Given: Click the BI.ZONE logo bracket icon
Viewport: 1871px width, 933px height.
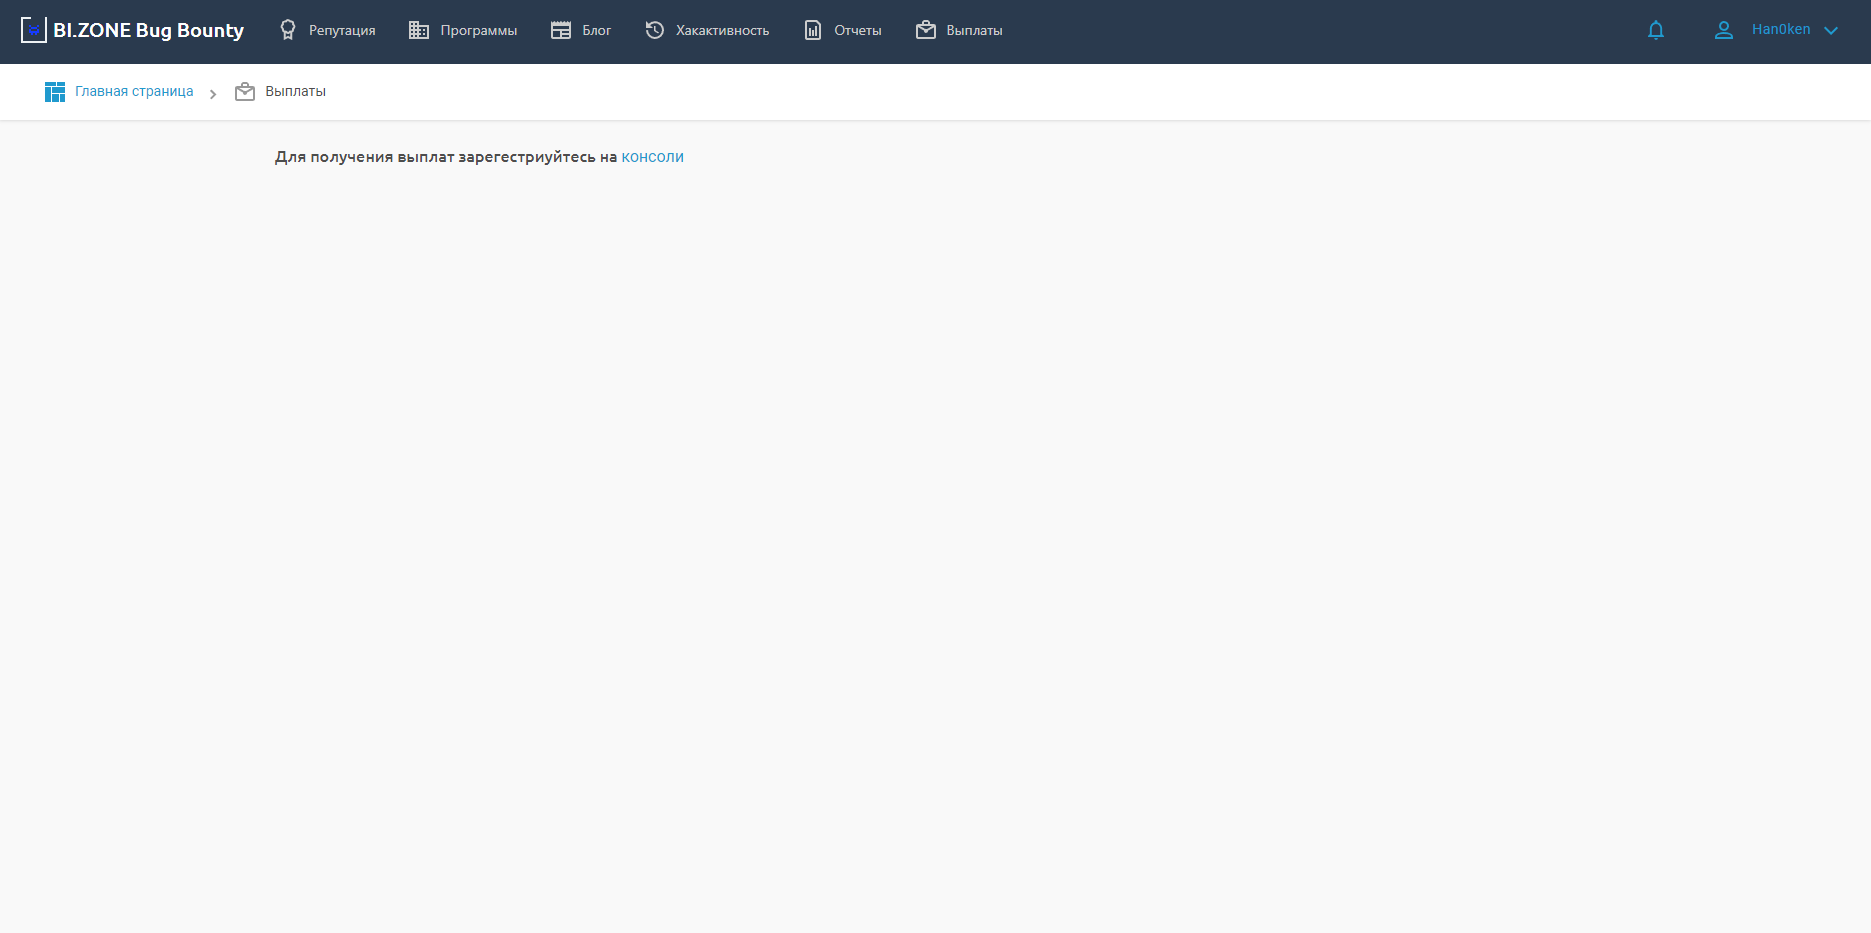Looking at the screenshot, I should 33,30.
